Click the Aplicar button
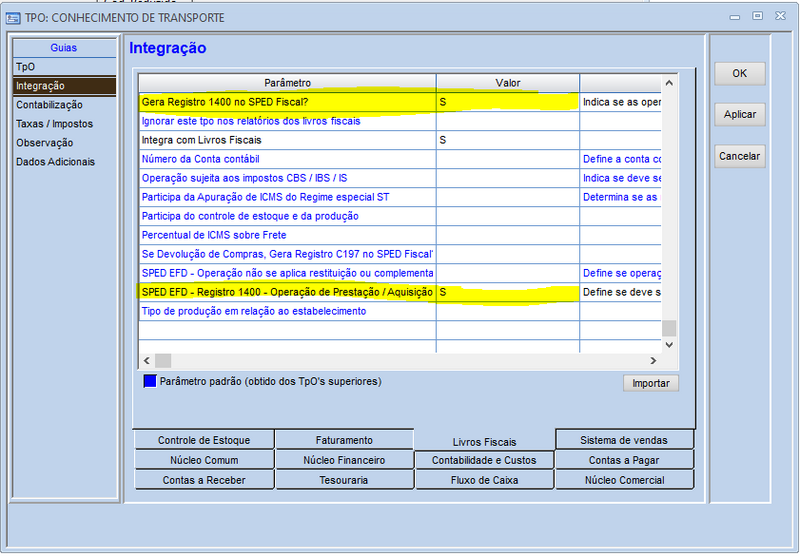Screen dimensions: 800x556 (x=739, y=115)
